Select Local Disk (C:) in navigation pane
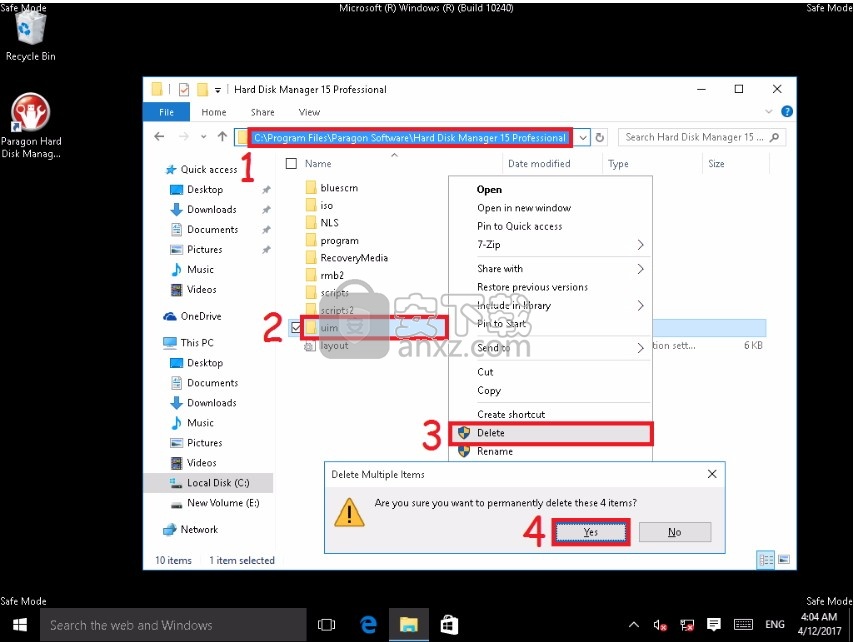Viewport: 854px width, 642px height. pos(209,482)
